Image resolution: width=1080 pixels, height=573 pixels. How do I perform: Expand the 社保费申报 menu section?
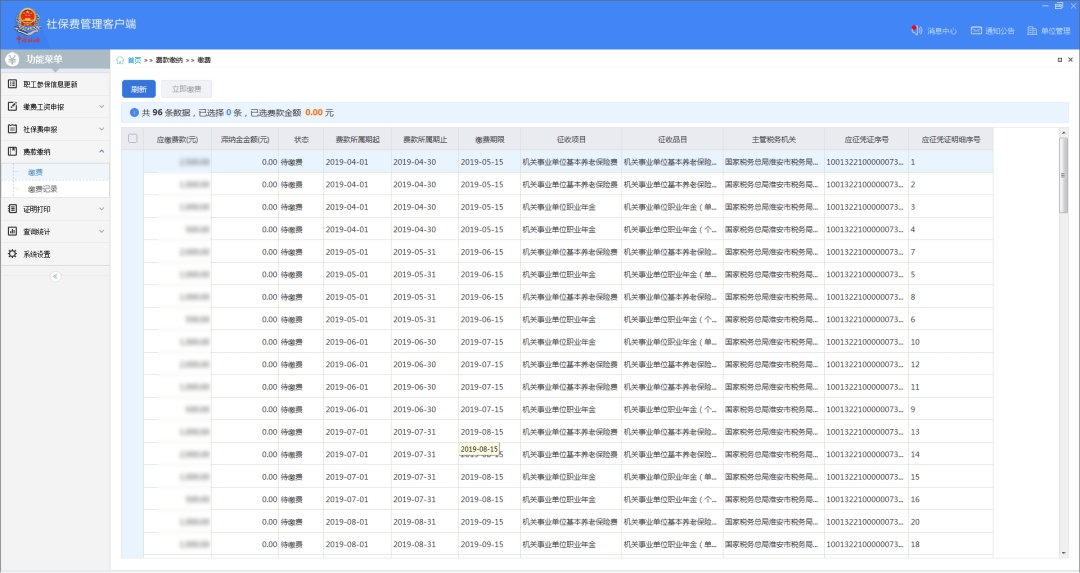pyautogui.click(x=101, y=129)
